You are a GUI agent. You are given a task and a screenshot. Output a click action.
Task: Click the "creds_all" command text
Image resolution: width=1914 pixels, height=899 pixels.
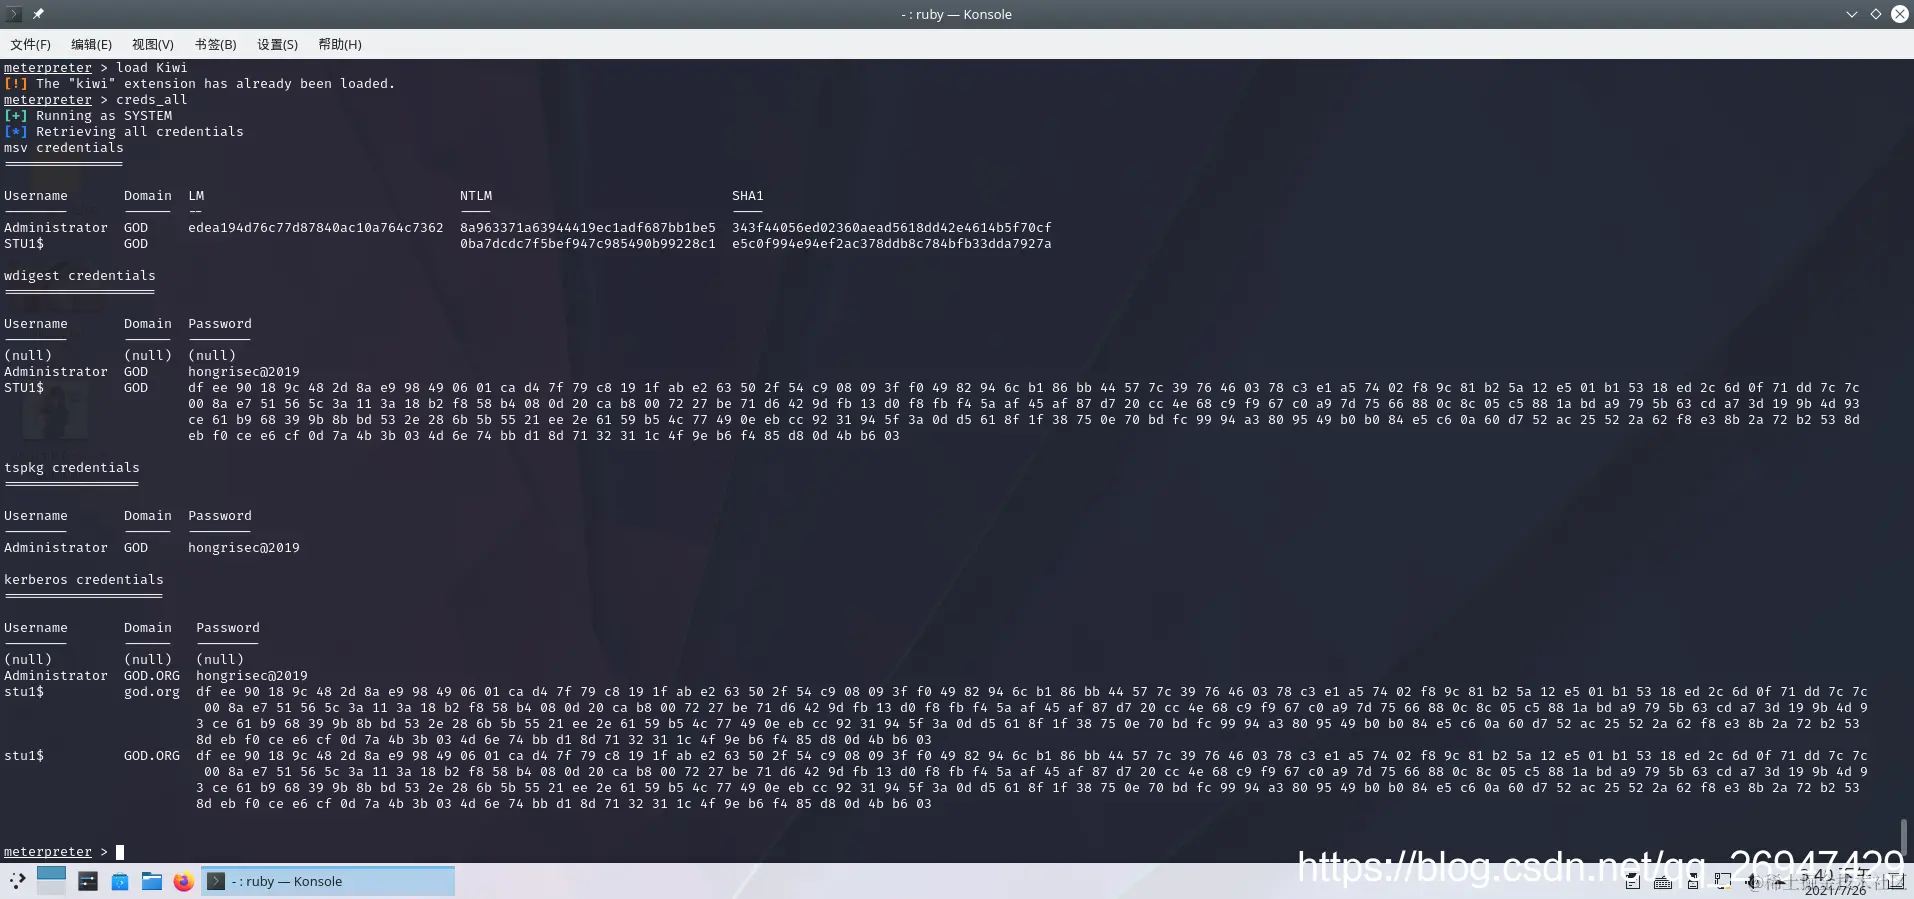152,100
